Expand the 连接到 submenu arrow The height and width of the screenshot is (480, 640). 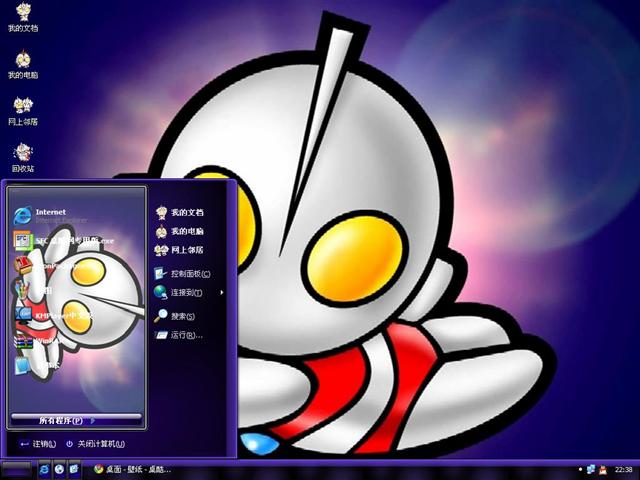coord(222,292)
